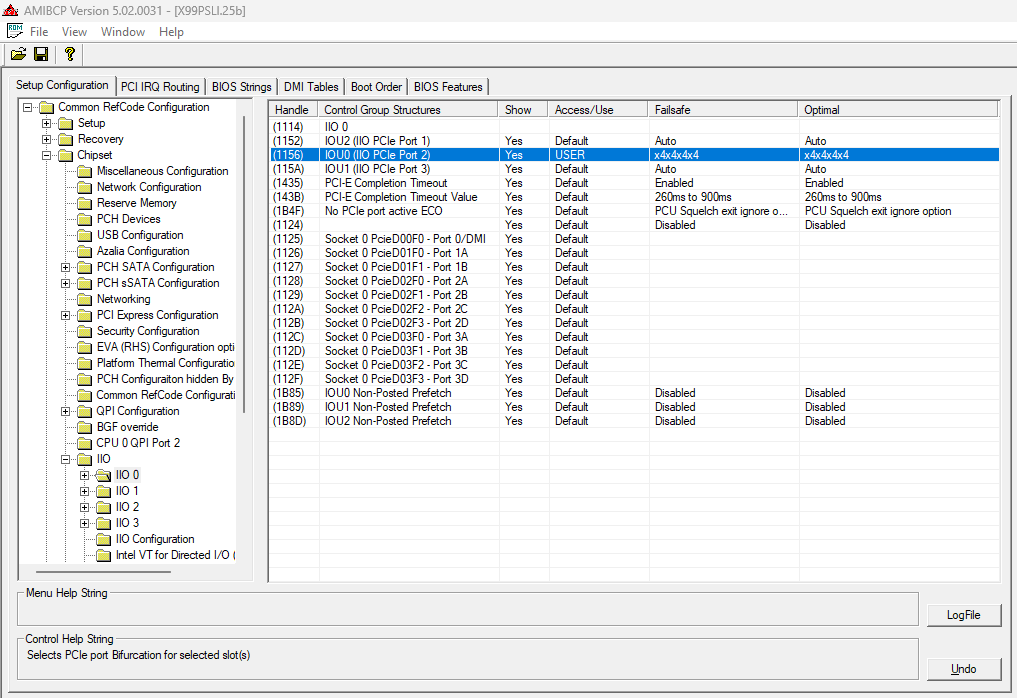Expand the IIO 0 tree node
Screen dimensions: 1017x698
point(84,475)
